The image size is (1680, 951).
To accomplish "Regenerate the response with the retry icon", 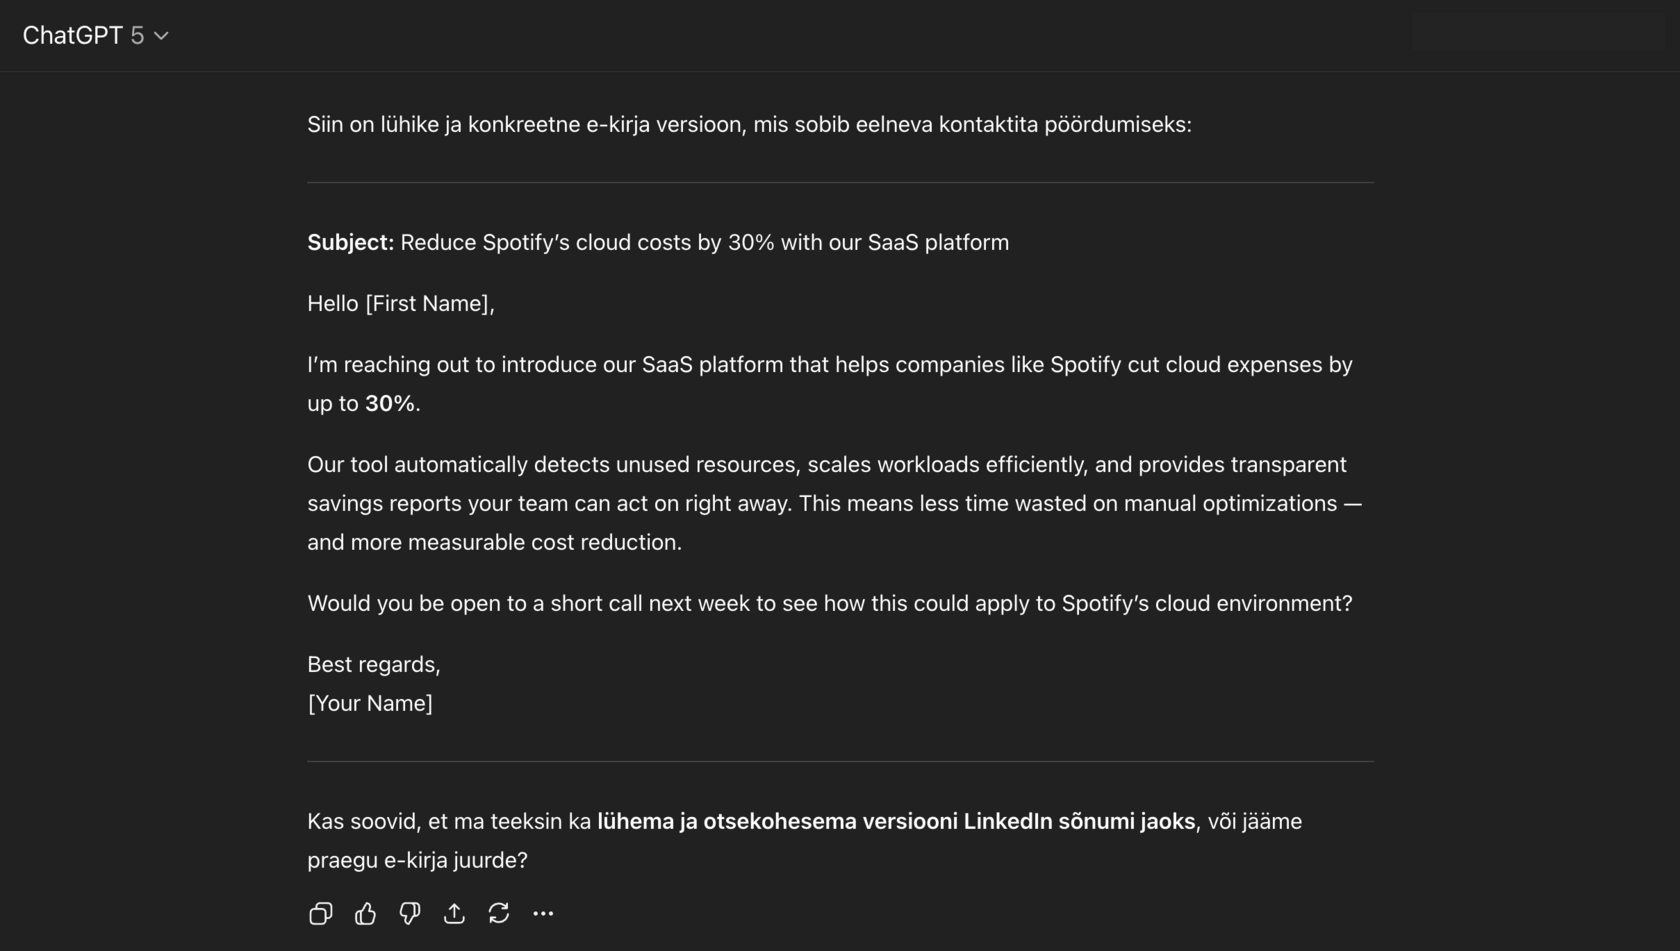I will click(499, 913).
